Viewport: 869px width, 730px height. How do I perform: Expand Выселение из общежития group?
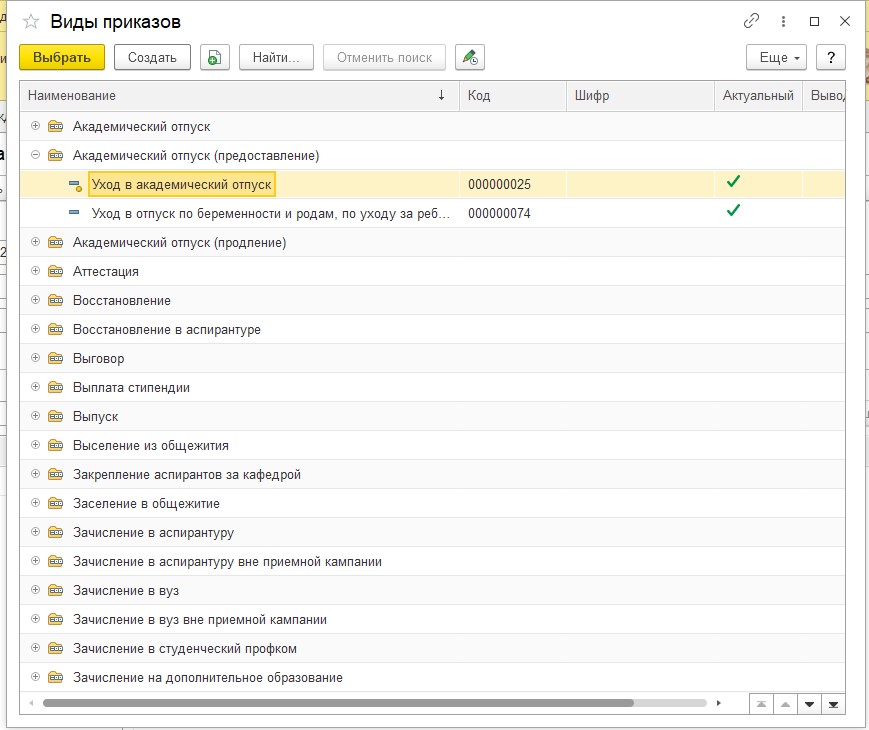tap(35, 445)
